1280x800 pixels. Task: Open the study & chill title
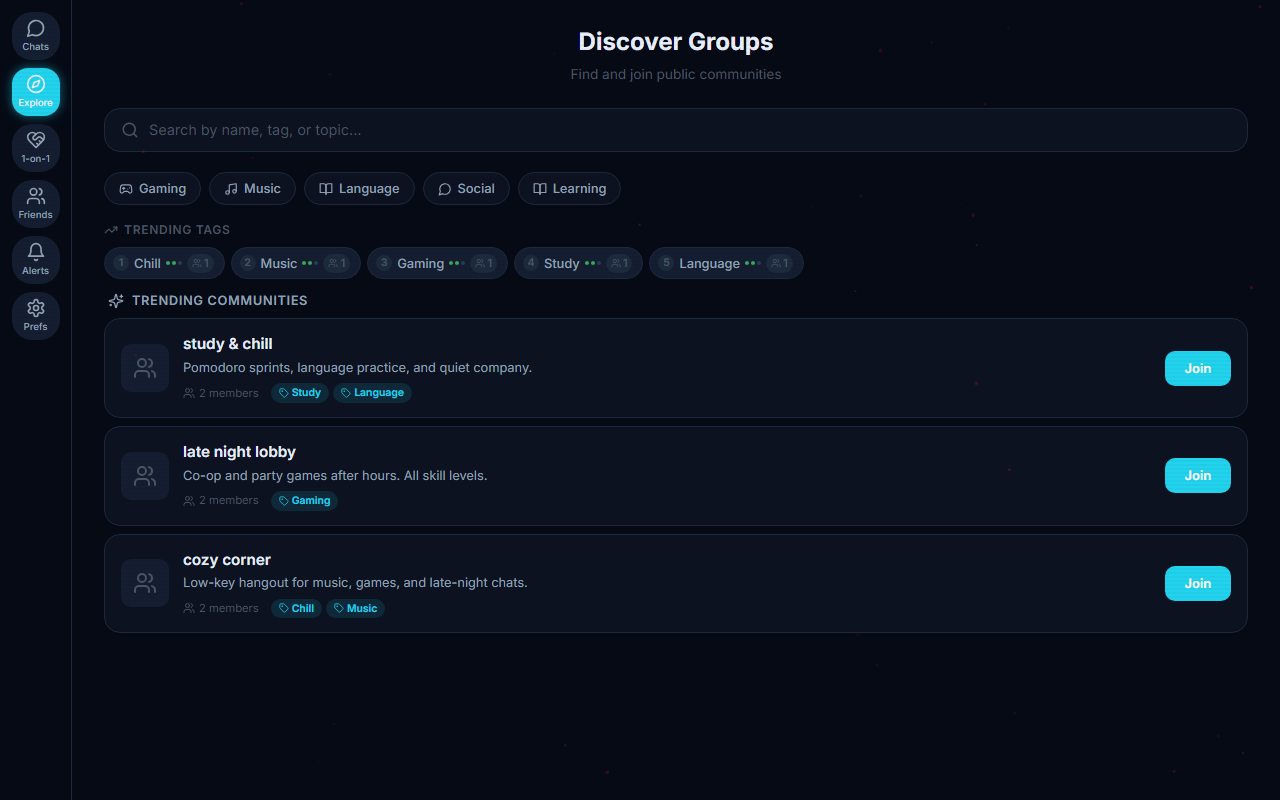tap(228, 344)
